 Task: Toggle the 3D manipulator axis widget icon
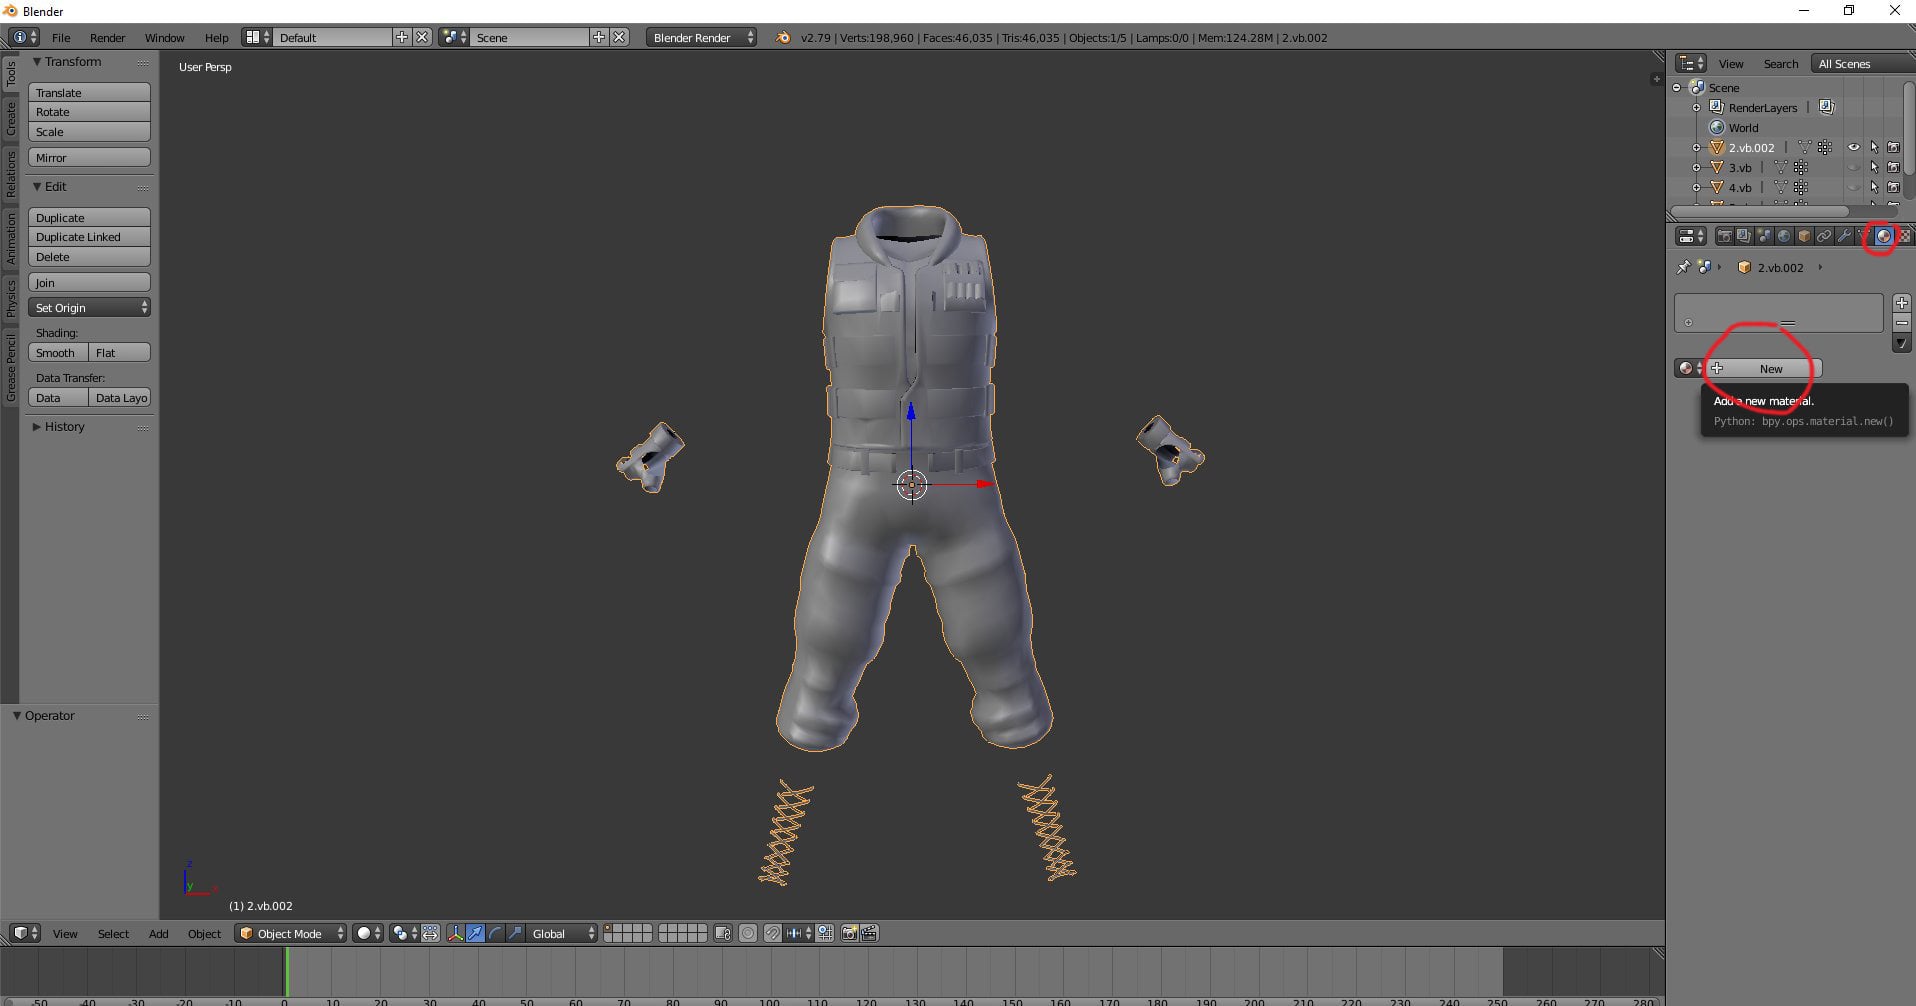click(x=456, y=933)
